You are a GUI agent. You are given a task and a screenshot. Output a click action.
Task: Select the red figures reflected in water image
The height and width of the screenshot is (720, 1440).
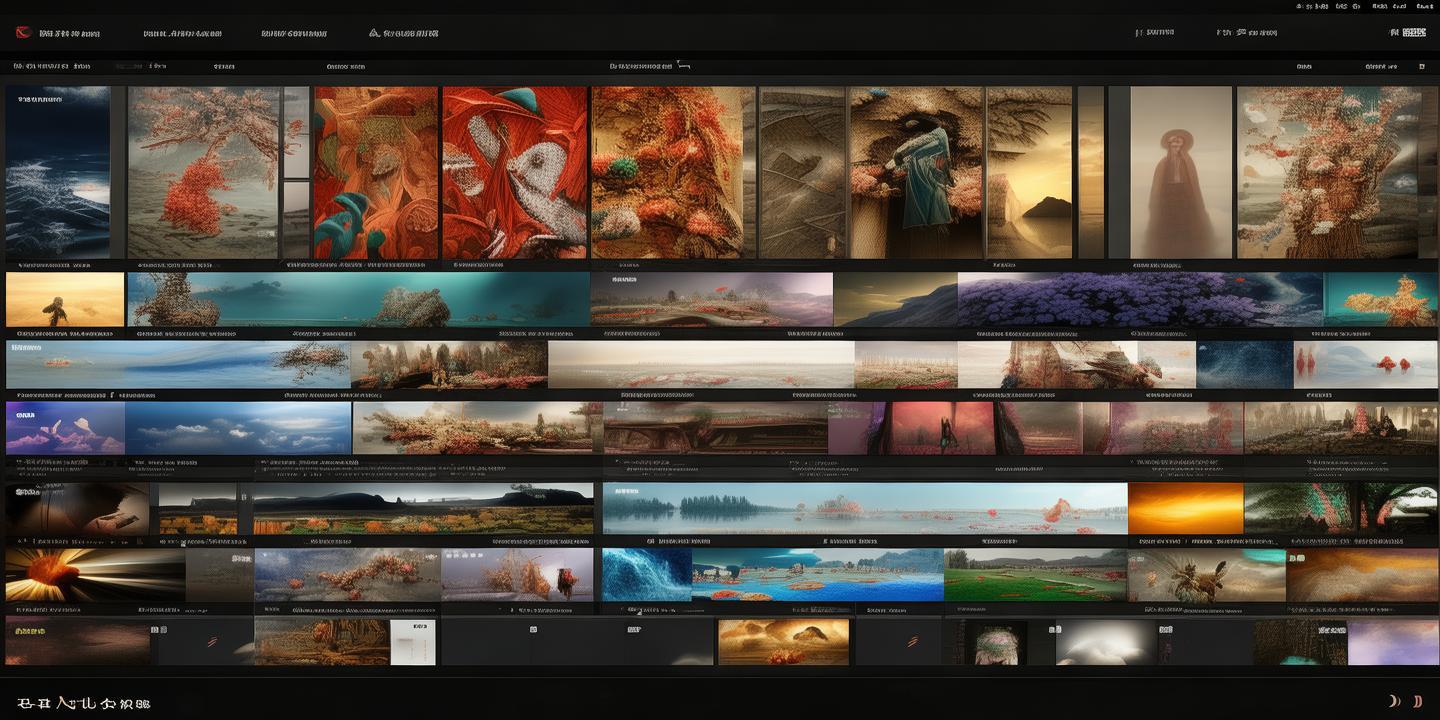(x=1366, y=364)
